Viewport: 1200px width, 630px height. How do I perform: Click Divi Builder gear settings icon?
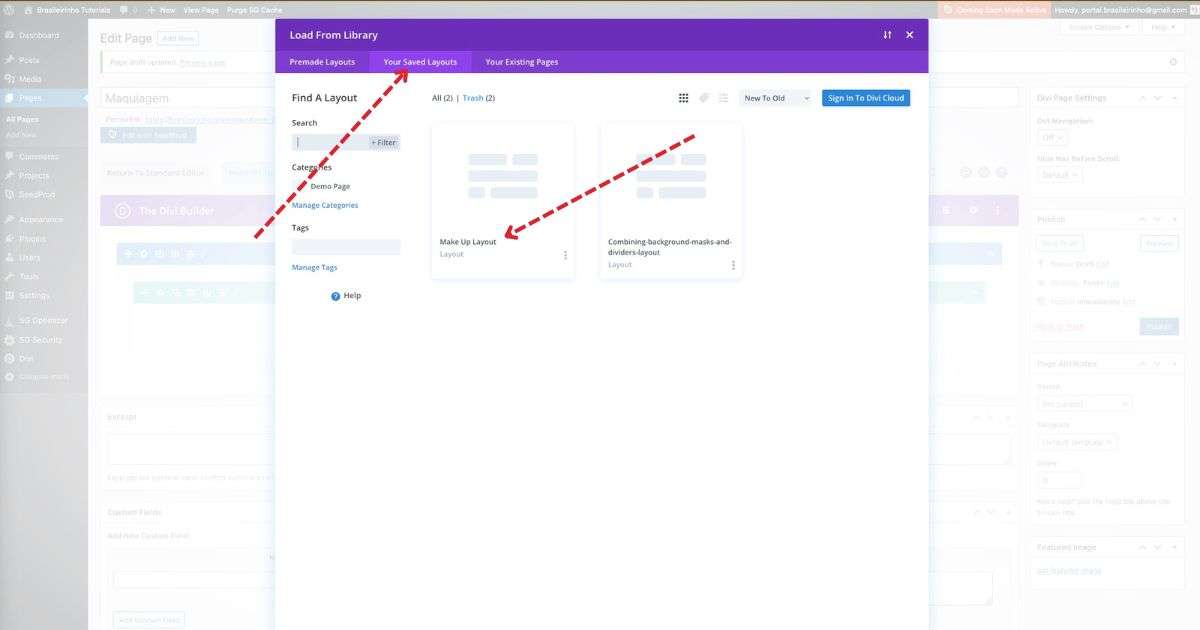(973, 211)
